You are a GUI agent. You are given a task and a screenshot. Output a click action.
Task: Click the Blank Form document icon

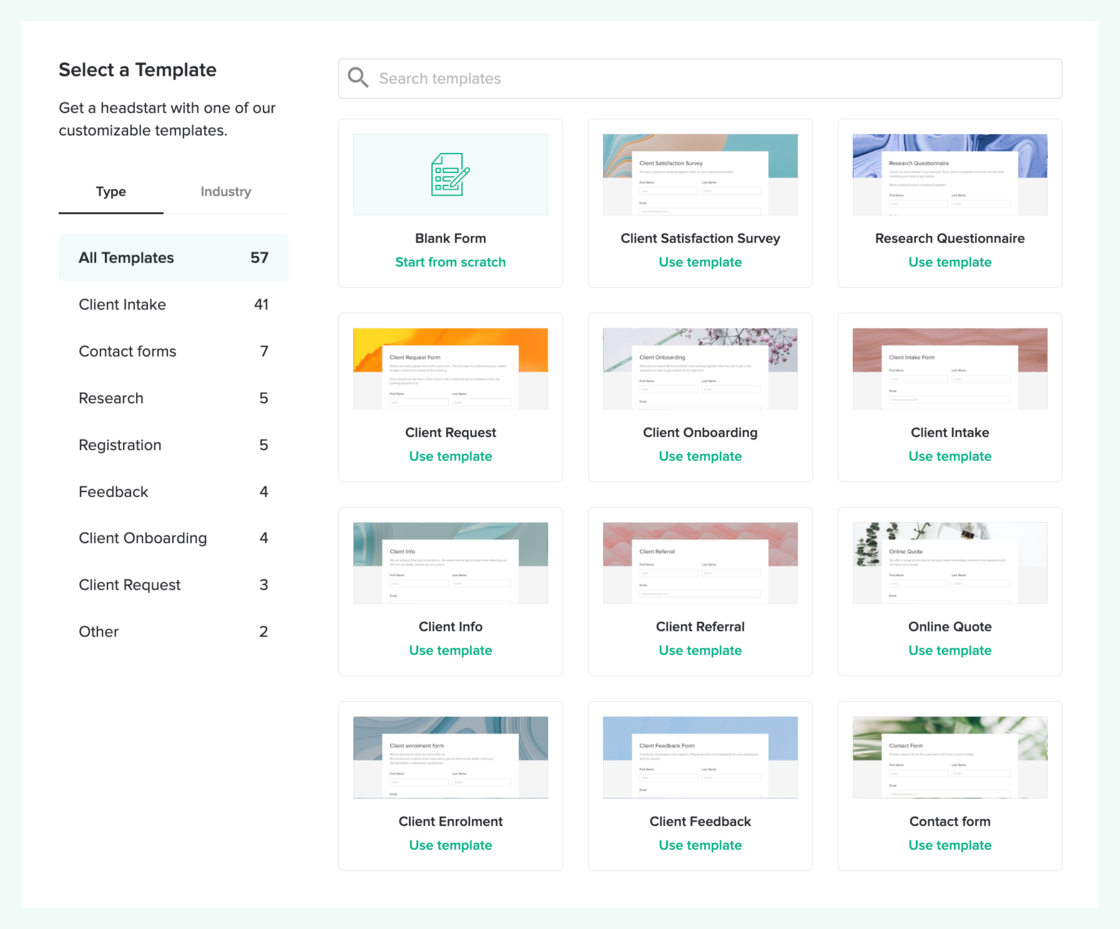450,174
